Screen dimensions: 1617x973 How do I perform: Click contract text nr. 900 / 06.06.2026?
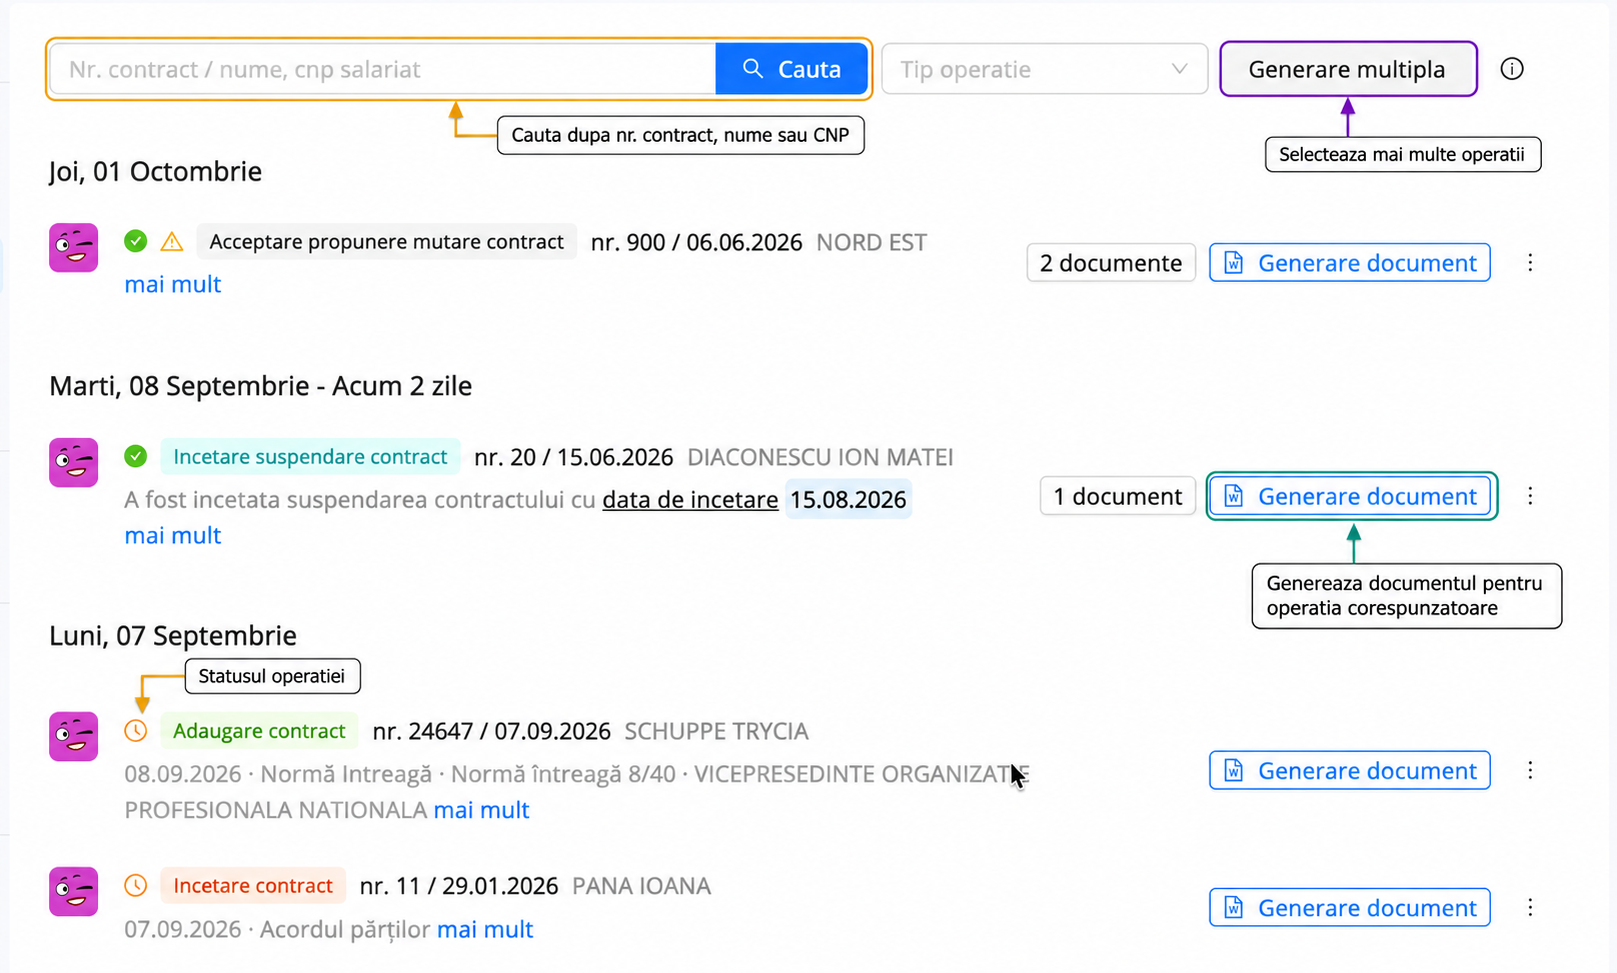click(x=696, y=242)
